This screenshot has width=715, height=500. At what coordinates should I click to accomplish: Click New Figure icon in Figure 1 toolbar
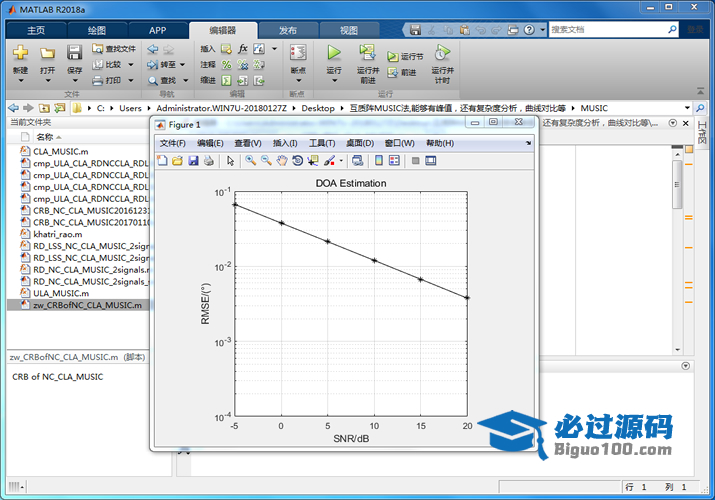pos(162,160)
